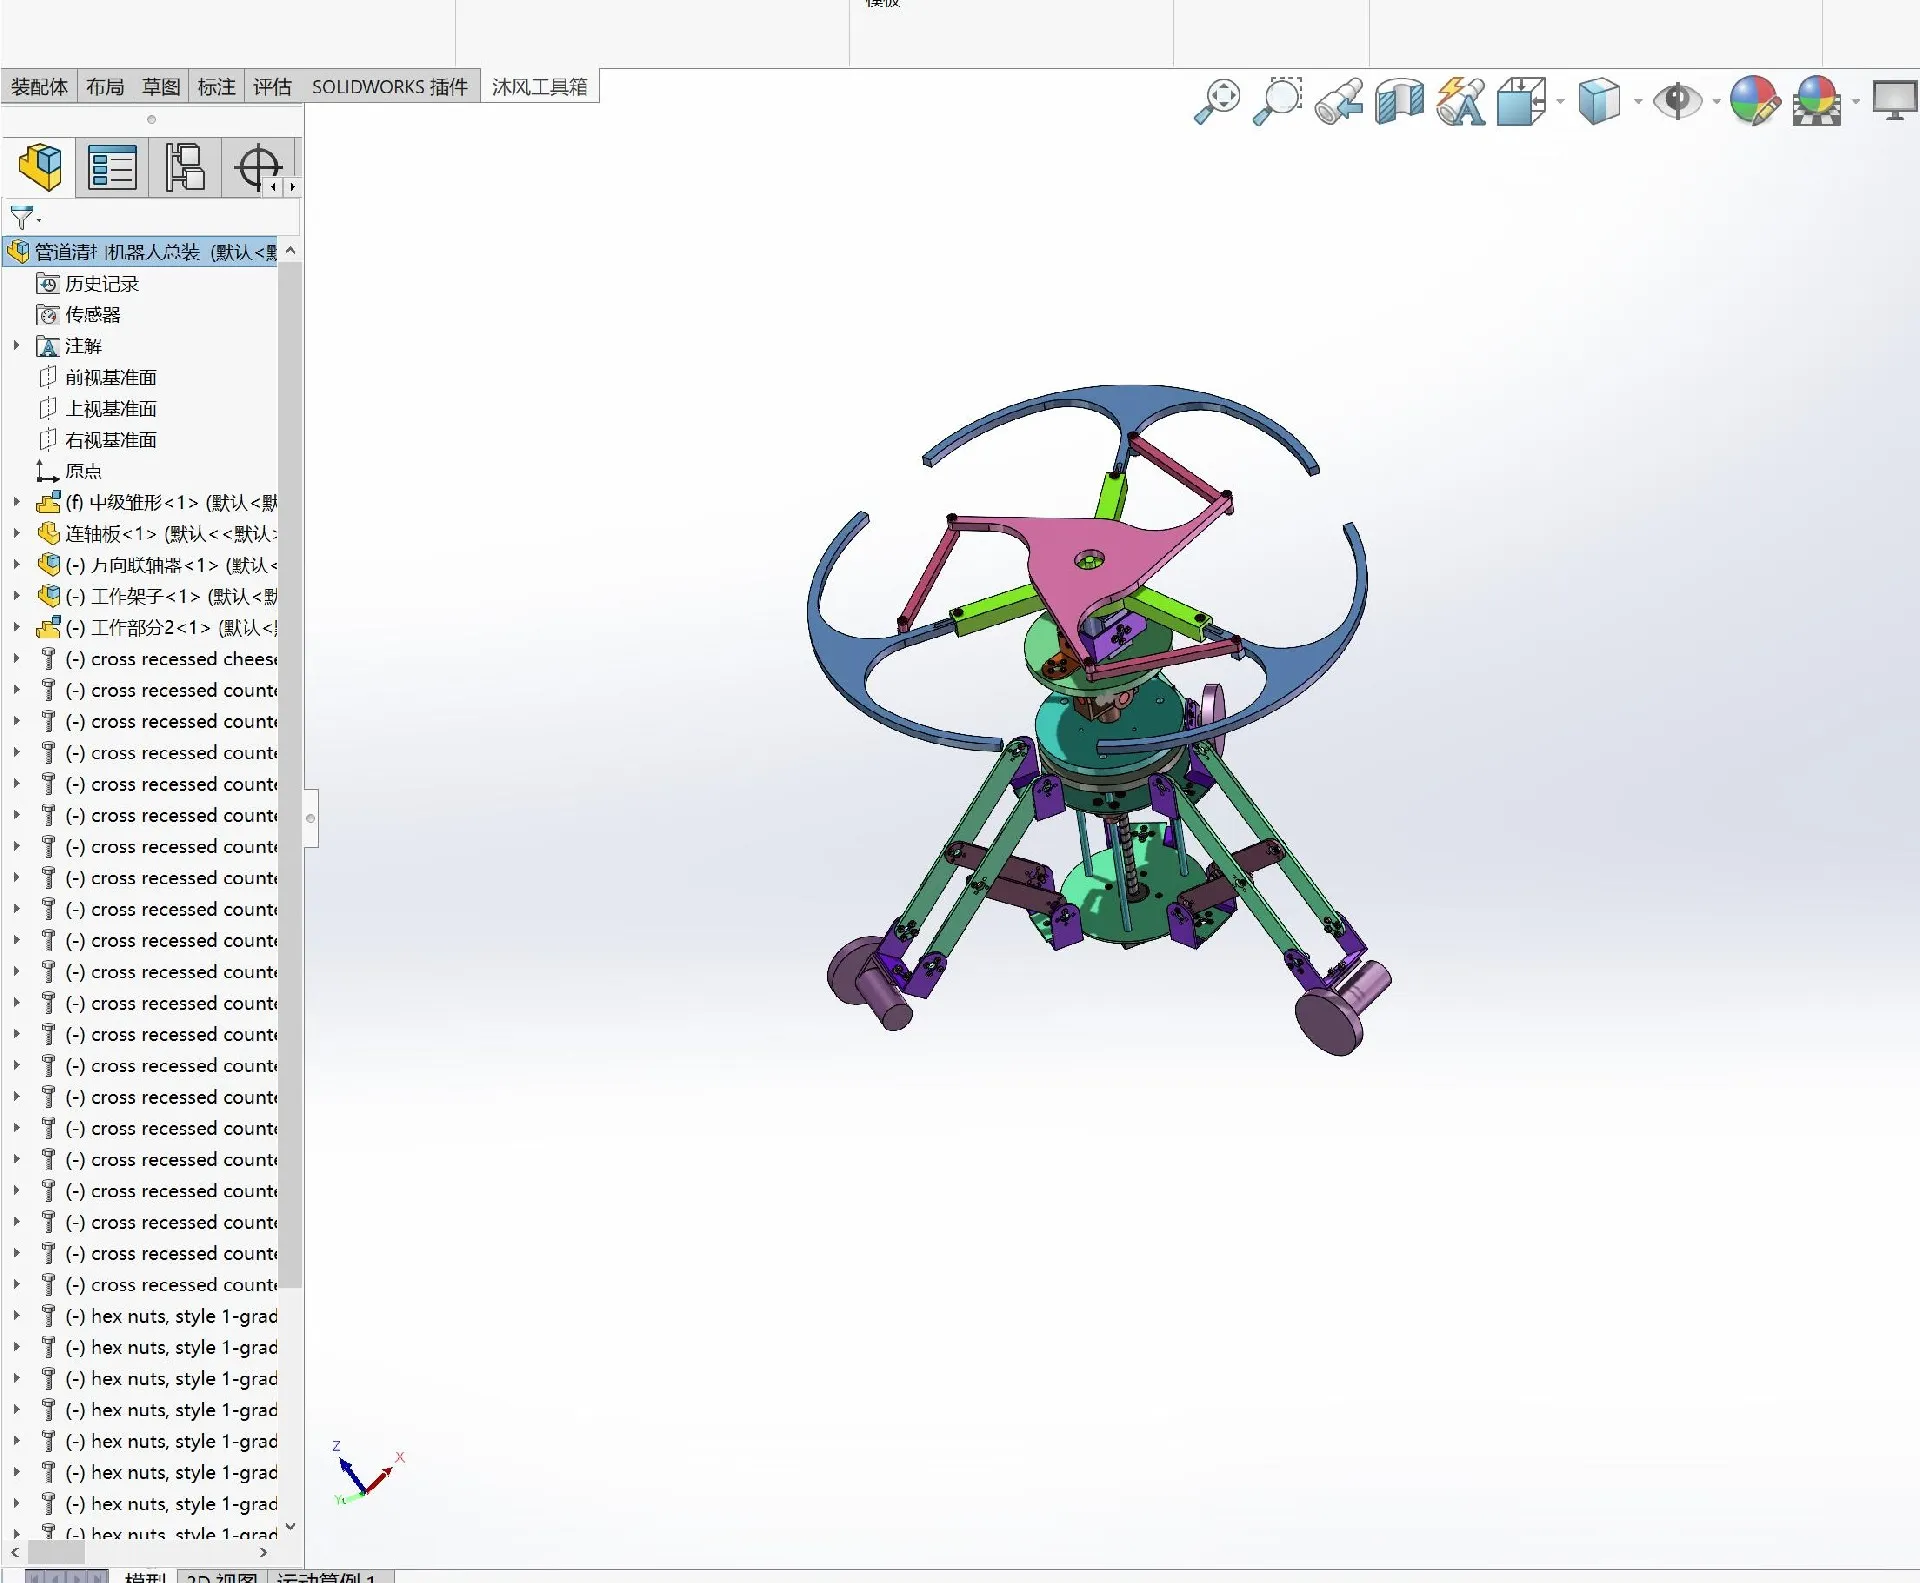The image size is (1920, 1583).
Task: Open the ConfigurationManager panel icon
Action: click(x=185, y=167)
